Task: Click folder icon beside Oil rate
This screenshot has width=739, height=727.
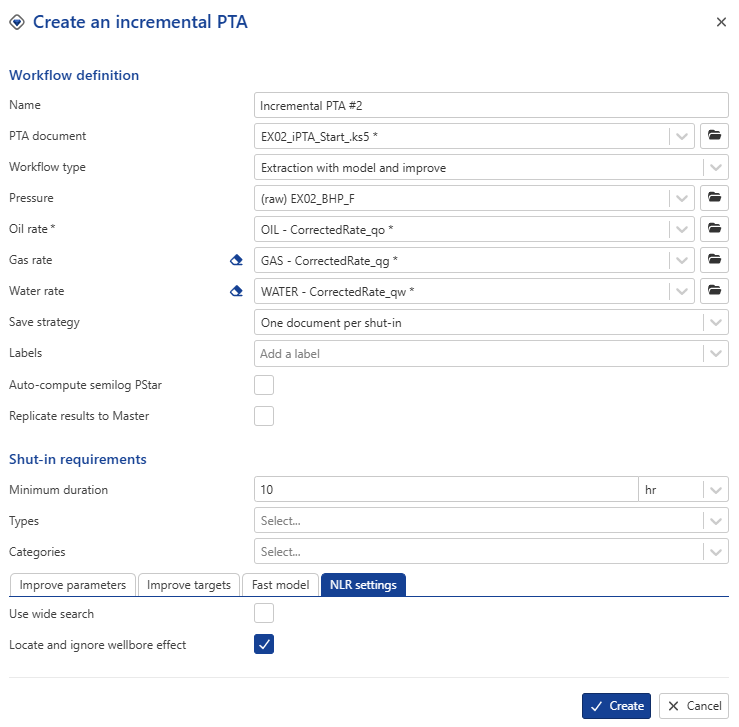Action: tap(714, 229)
